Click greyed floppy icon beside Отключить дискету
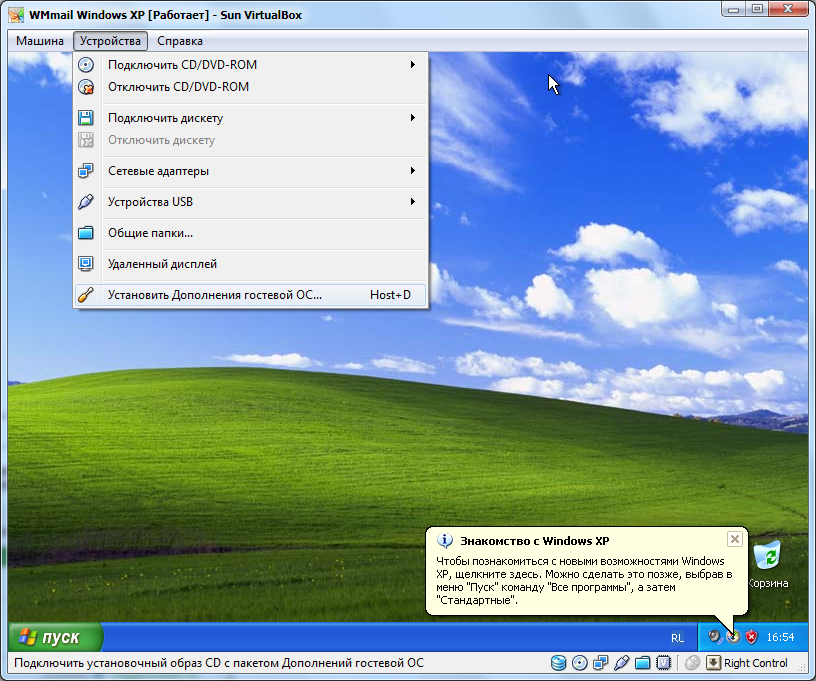The width and height of the screenshot is (816, 681). [x=86, y=140]
